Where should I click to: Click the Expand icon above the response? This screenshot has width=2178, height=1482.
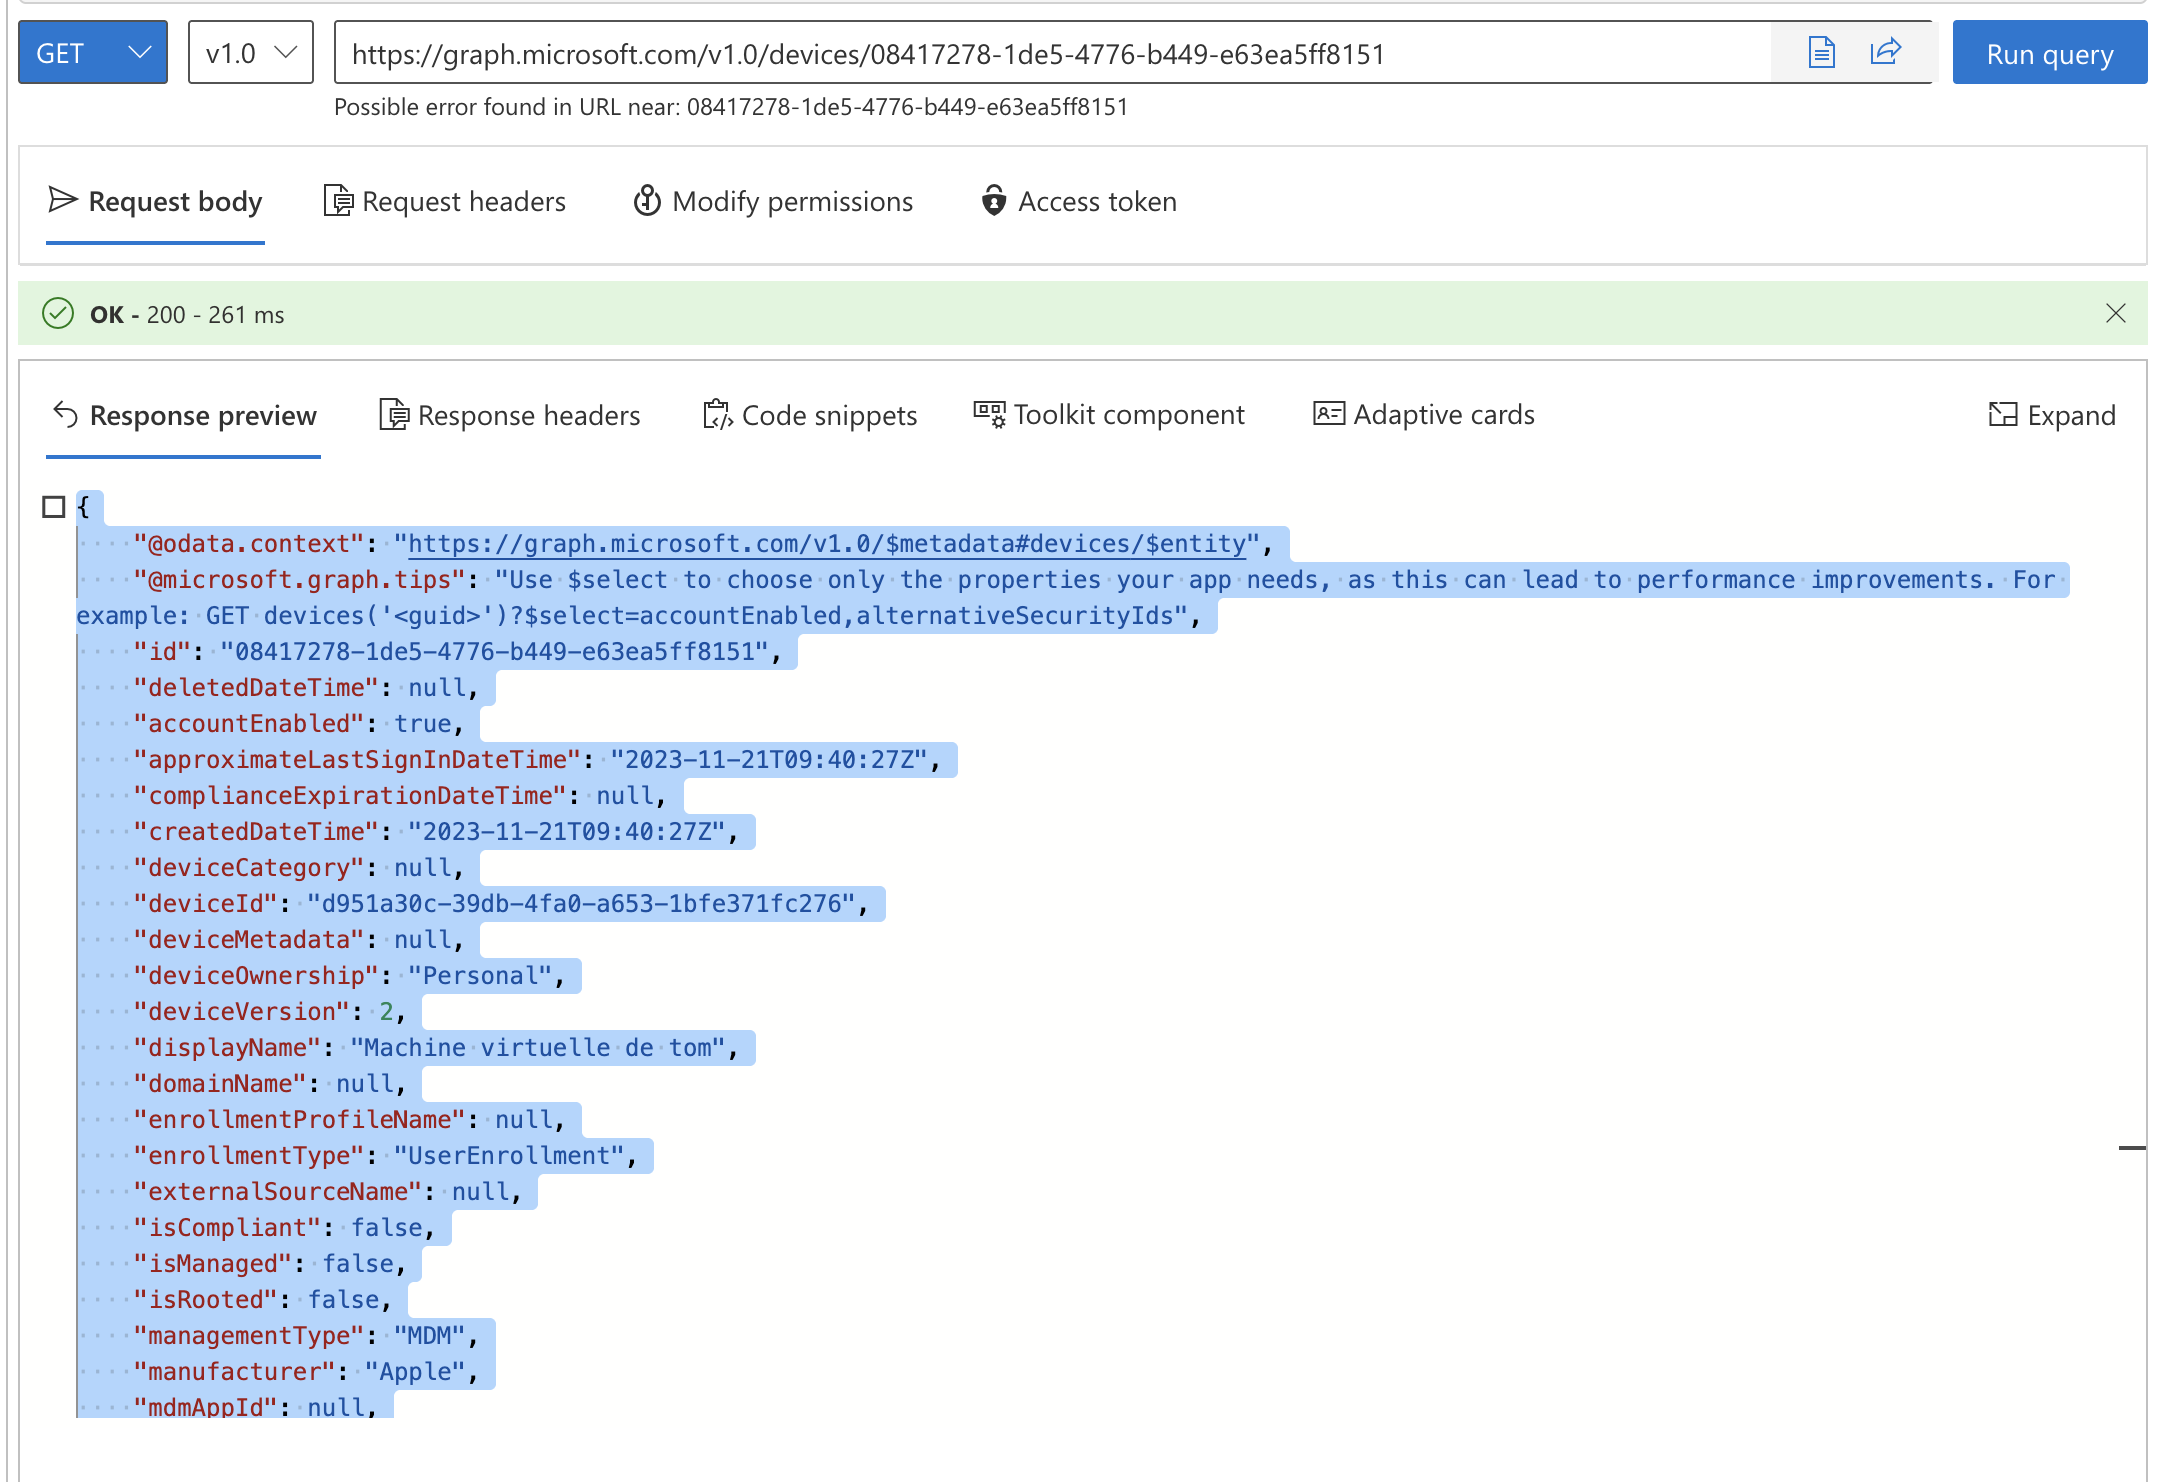click(x=2003, y=414)
